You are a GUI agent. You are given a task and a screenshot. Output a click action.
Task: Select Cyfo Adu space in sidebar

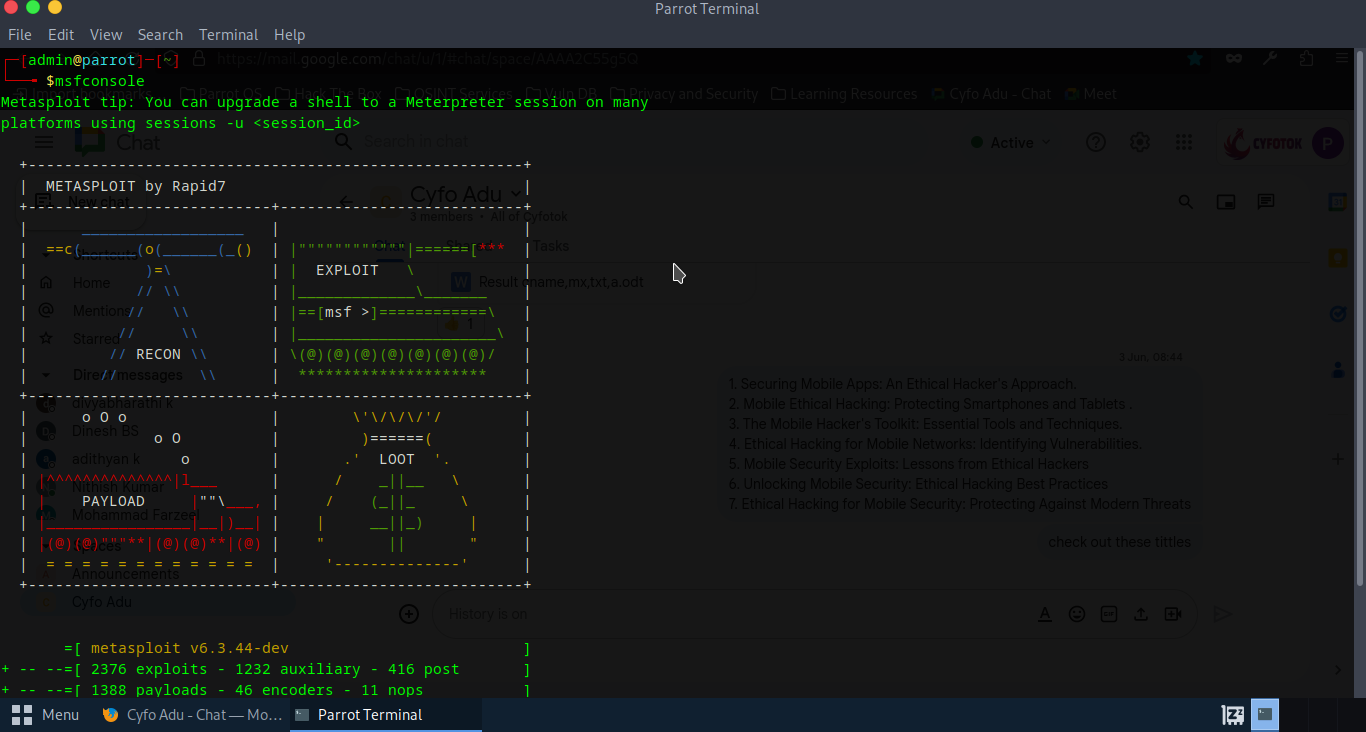click(x=101, y=602)
